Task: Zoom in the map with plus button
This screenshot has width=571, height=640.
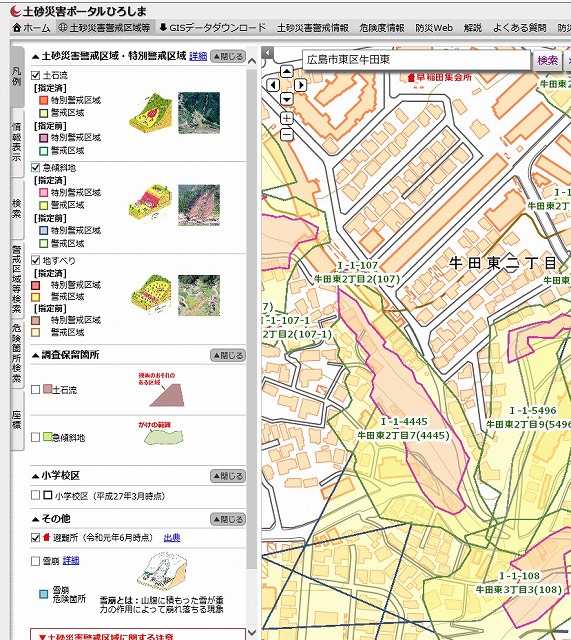Action: click(287, 118)
